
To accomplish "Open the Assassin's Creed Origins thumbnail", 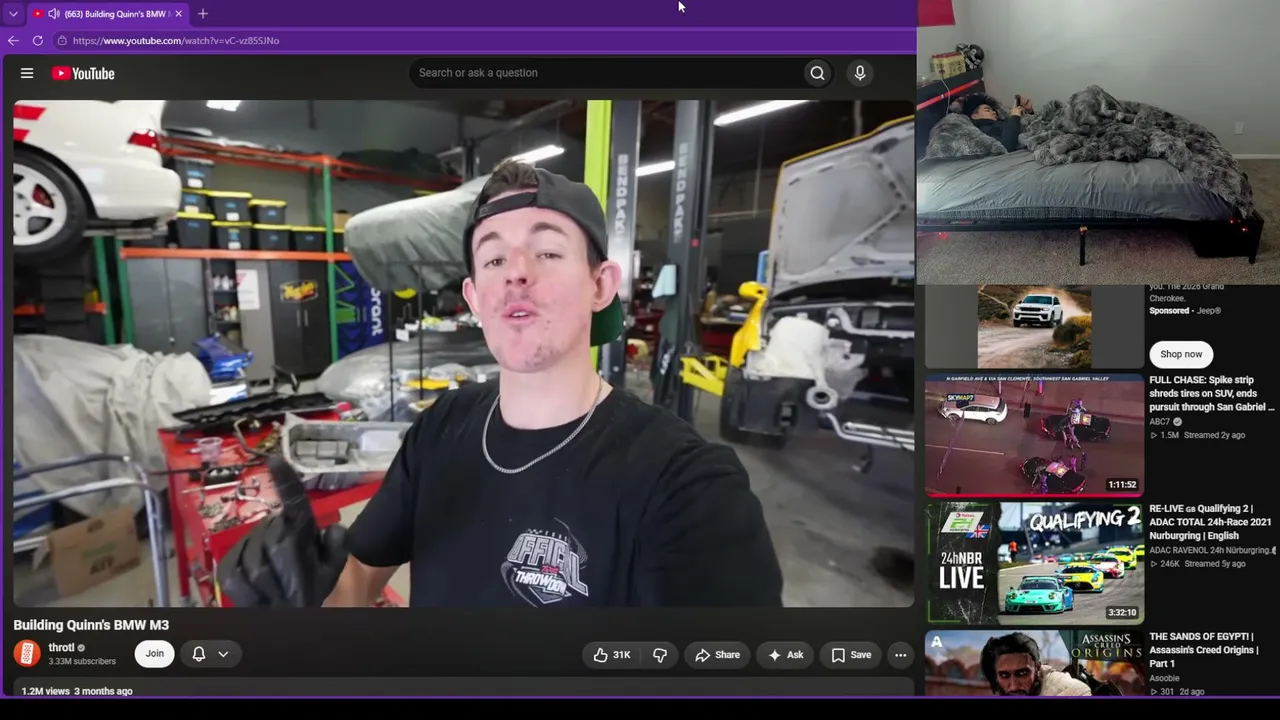I will (x=1034, y=664).
